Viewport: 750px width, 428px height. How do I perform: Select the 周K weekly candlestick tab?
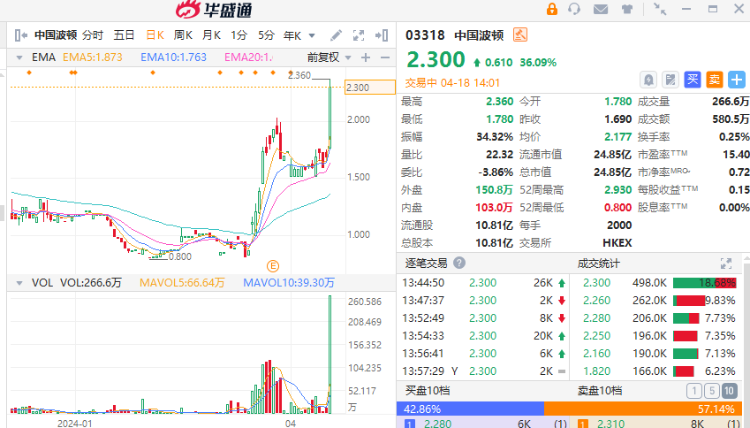183,35
